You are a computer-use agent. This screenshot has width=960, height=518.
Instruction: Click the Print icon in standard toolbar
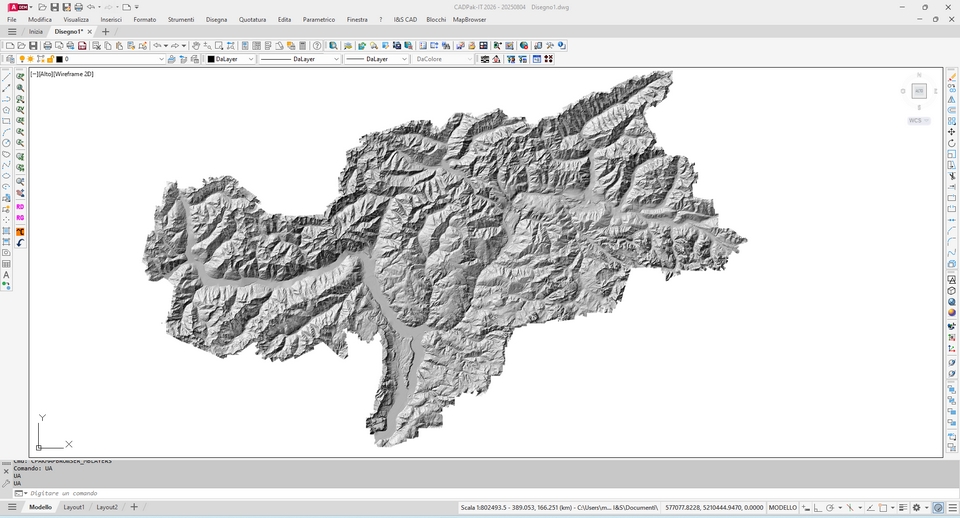(47, 45)
